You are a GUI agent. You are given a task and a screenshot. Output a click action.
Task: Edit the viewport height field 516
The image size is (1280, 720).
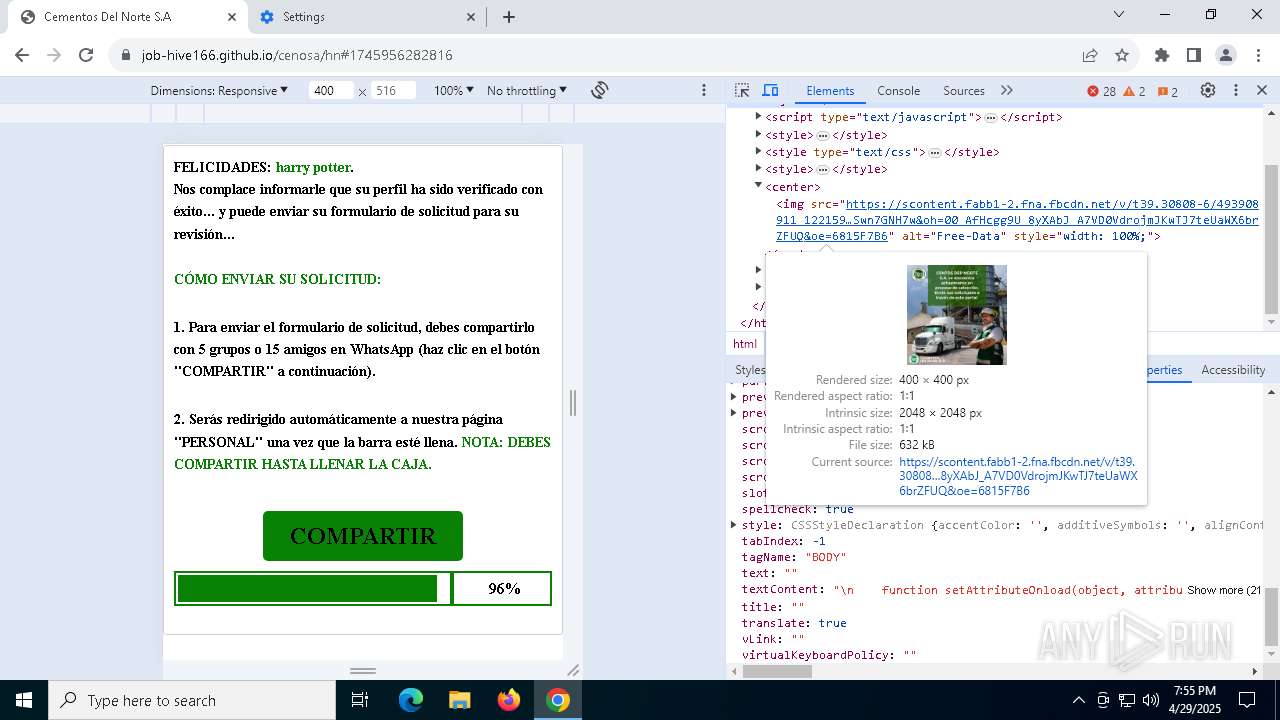[x=393, y=90]
